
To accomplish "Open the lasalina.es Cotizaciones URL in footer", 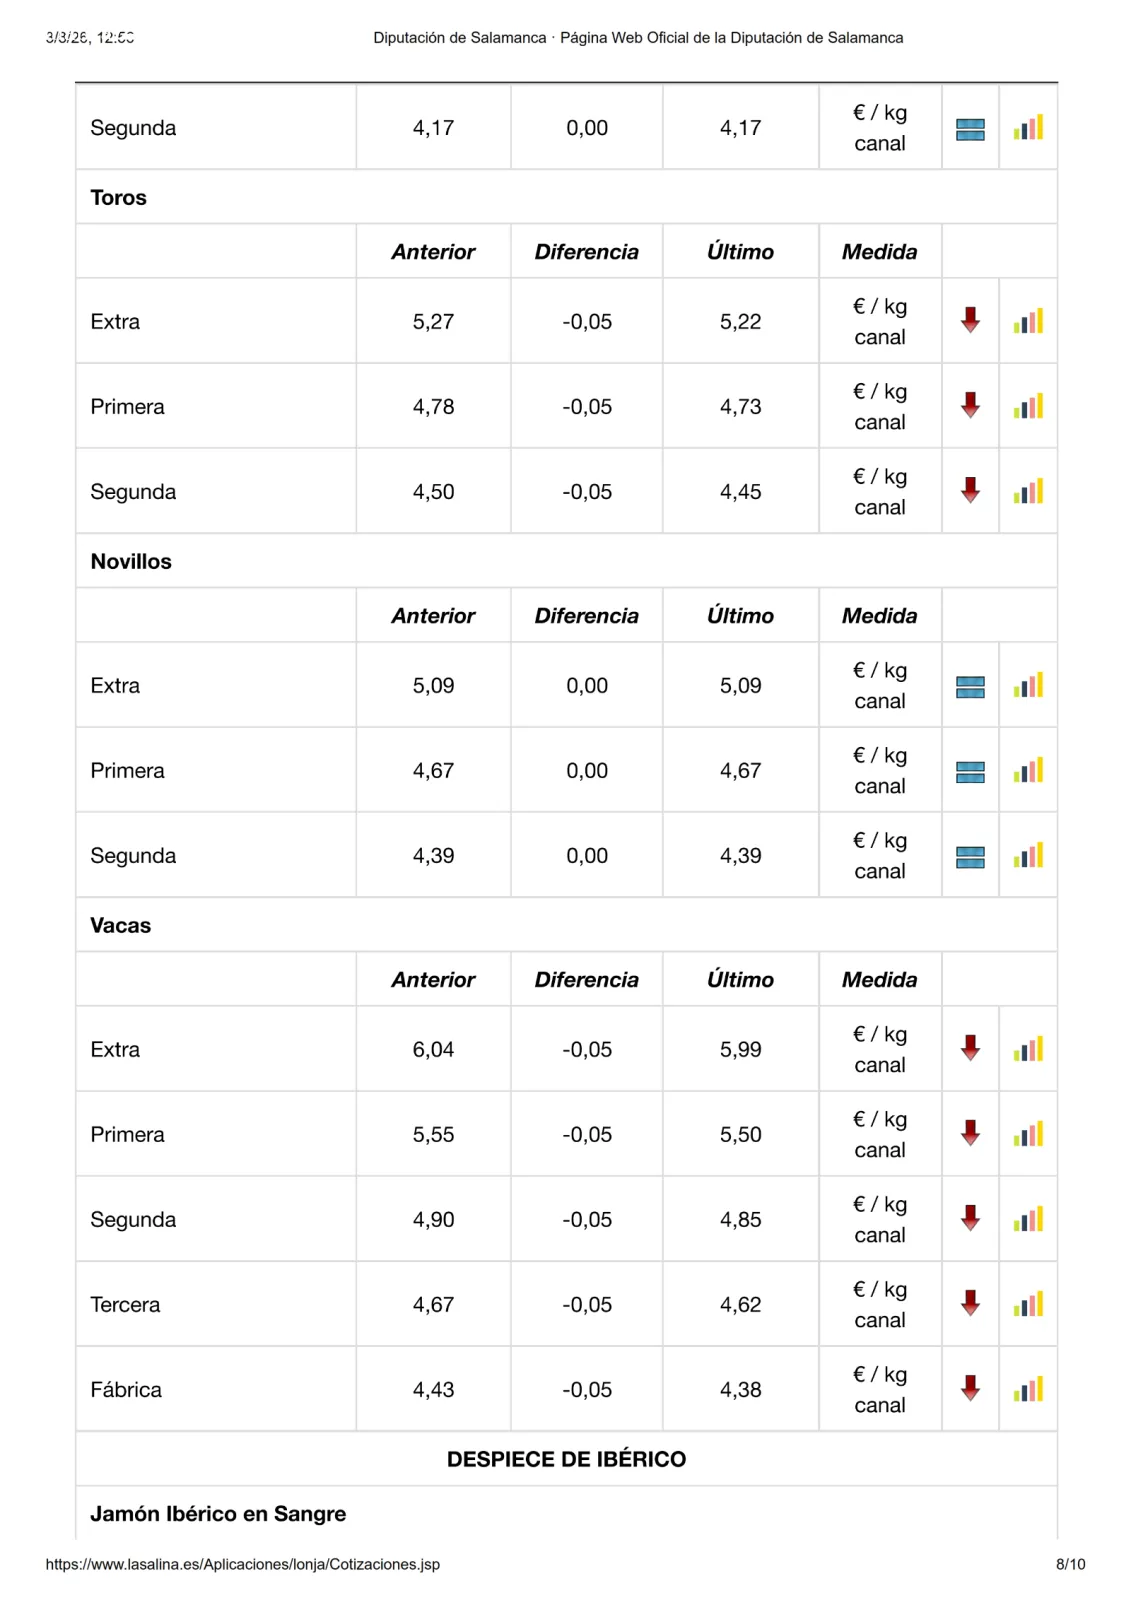I will [x=243, y=1564].
